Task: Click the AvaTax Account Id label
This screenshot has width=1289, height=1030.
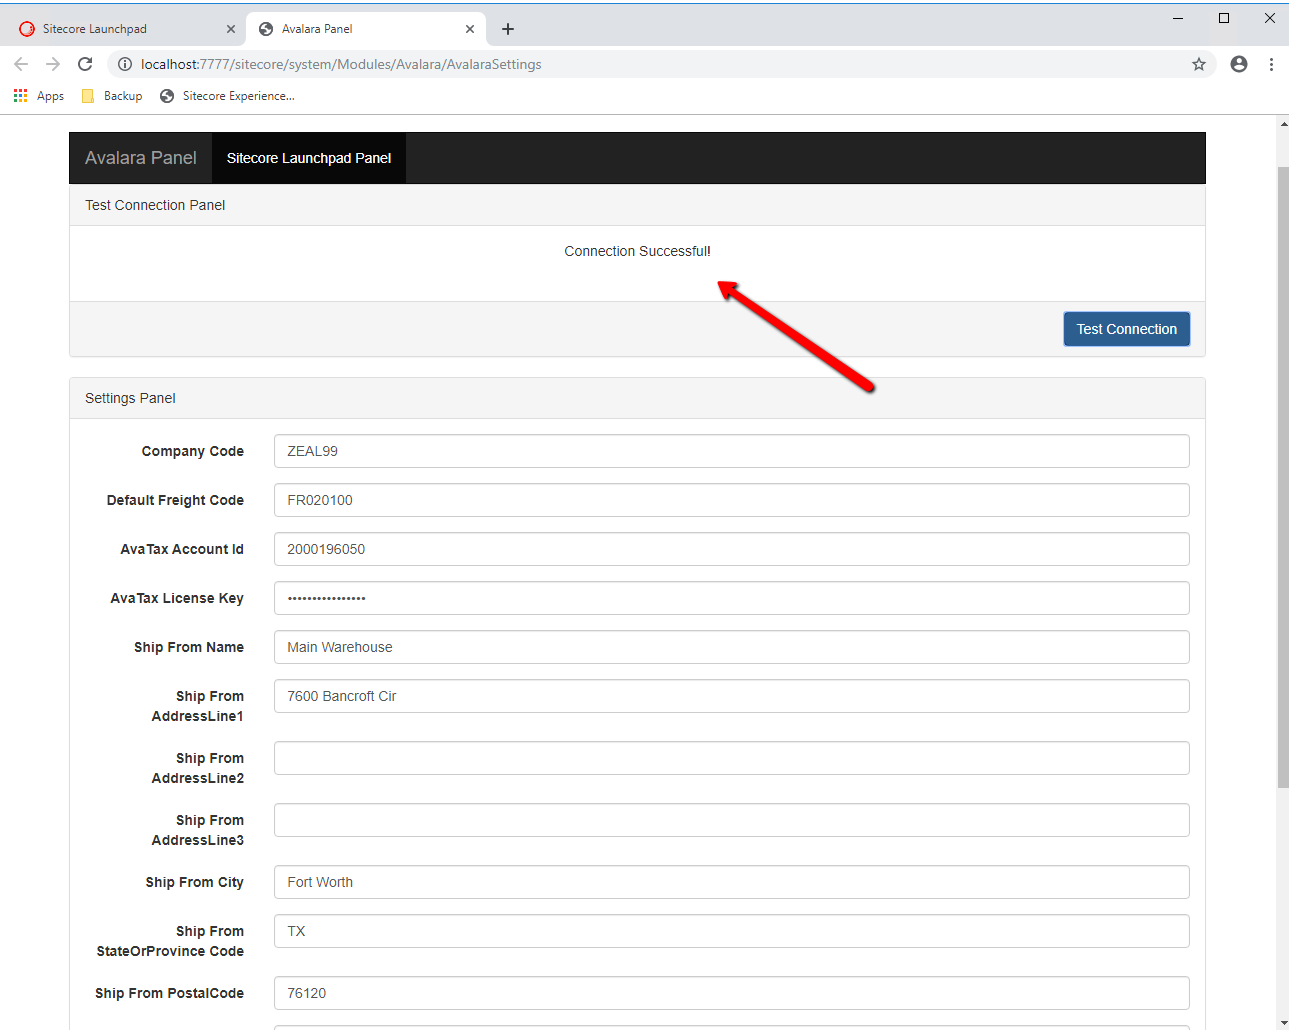Action: pos(182,549)
